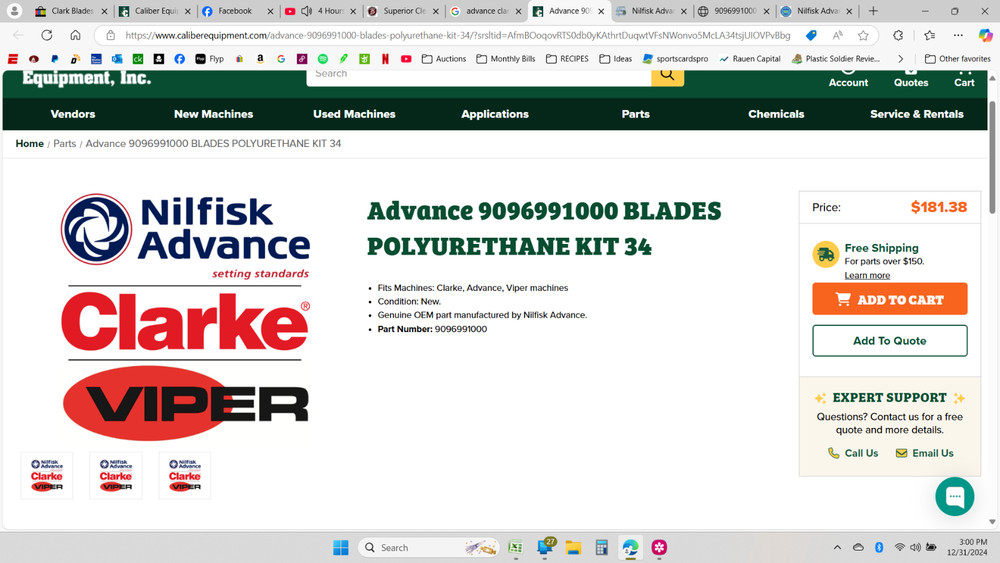Click the ADD TO CART button
The image size is (1000, 563).
890,299
